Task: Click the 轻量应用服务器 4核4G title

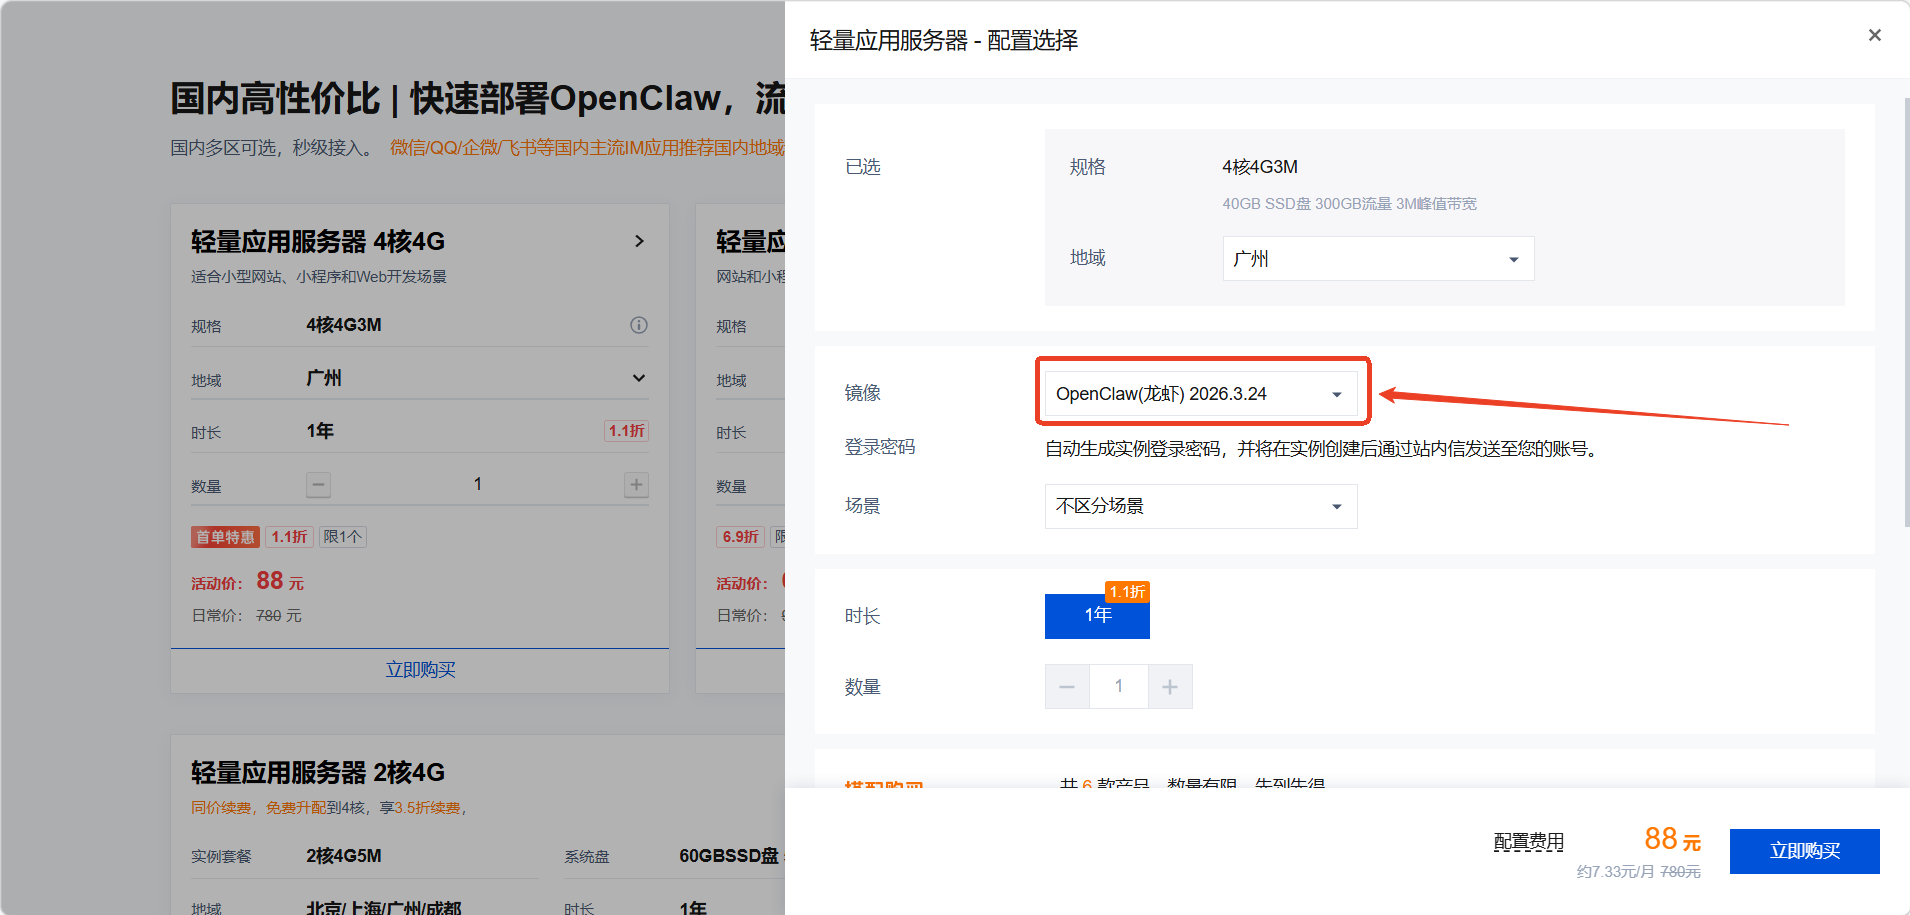Action: click(x=318, y=242)
